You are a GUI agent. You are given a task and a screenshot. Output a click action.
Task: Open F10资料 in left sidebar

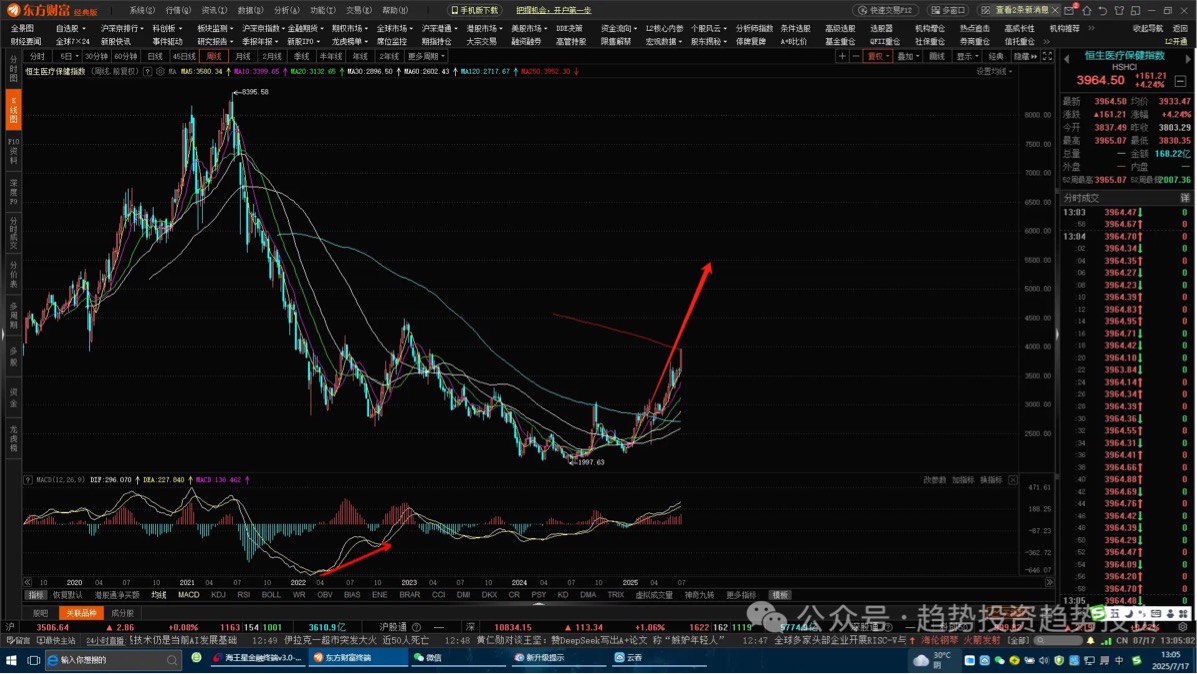click(13, 151)
